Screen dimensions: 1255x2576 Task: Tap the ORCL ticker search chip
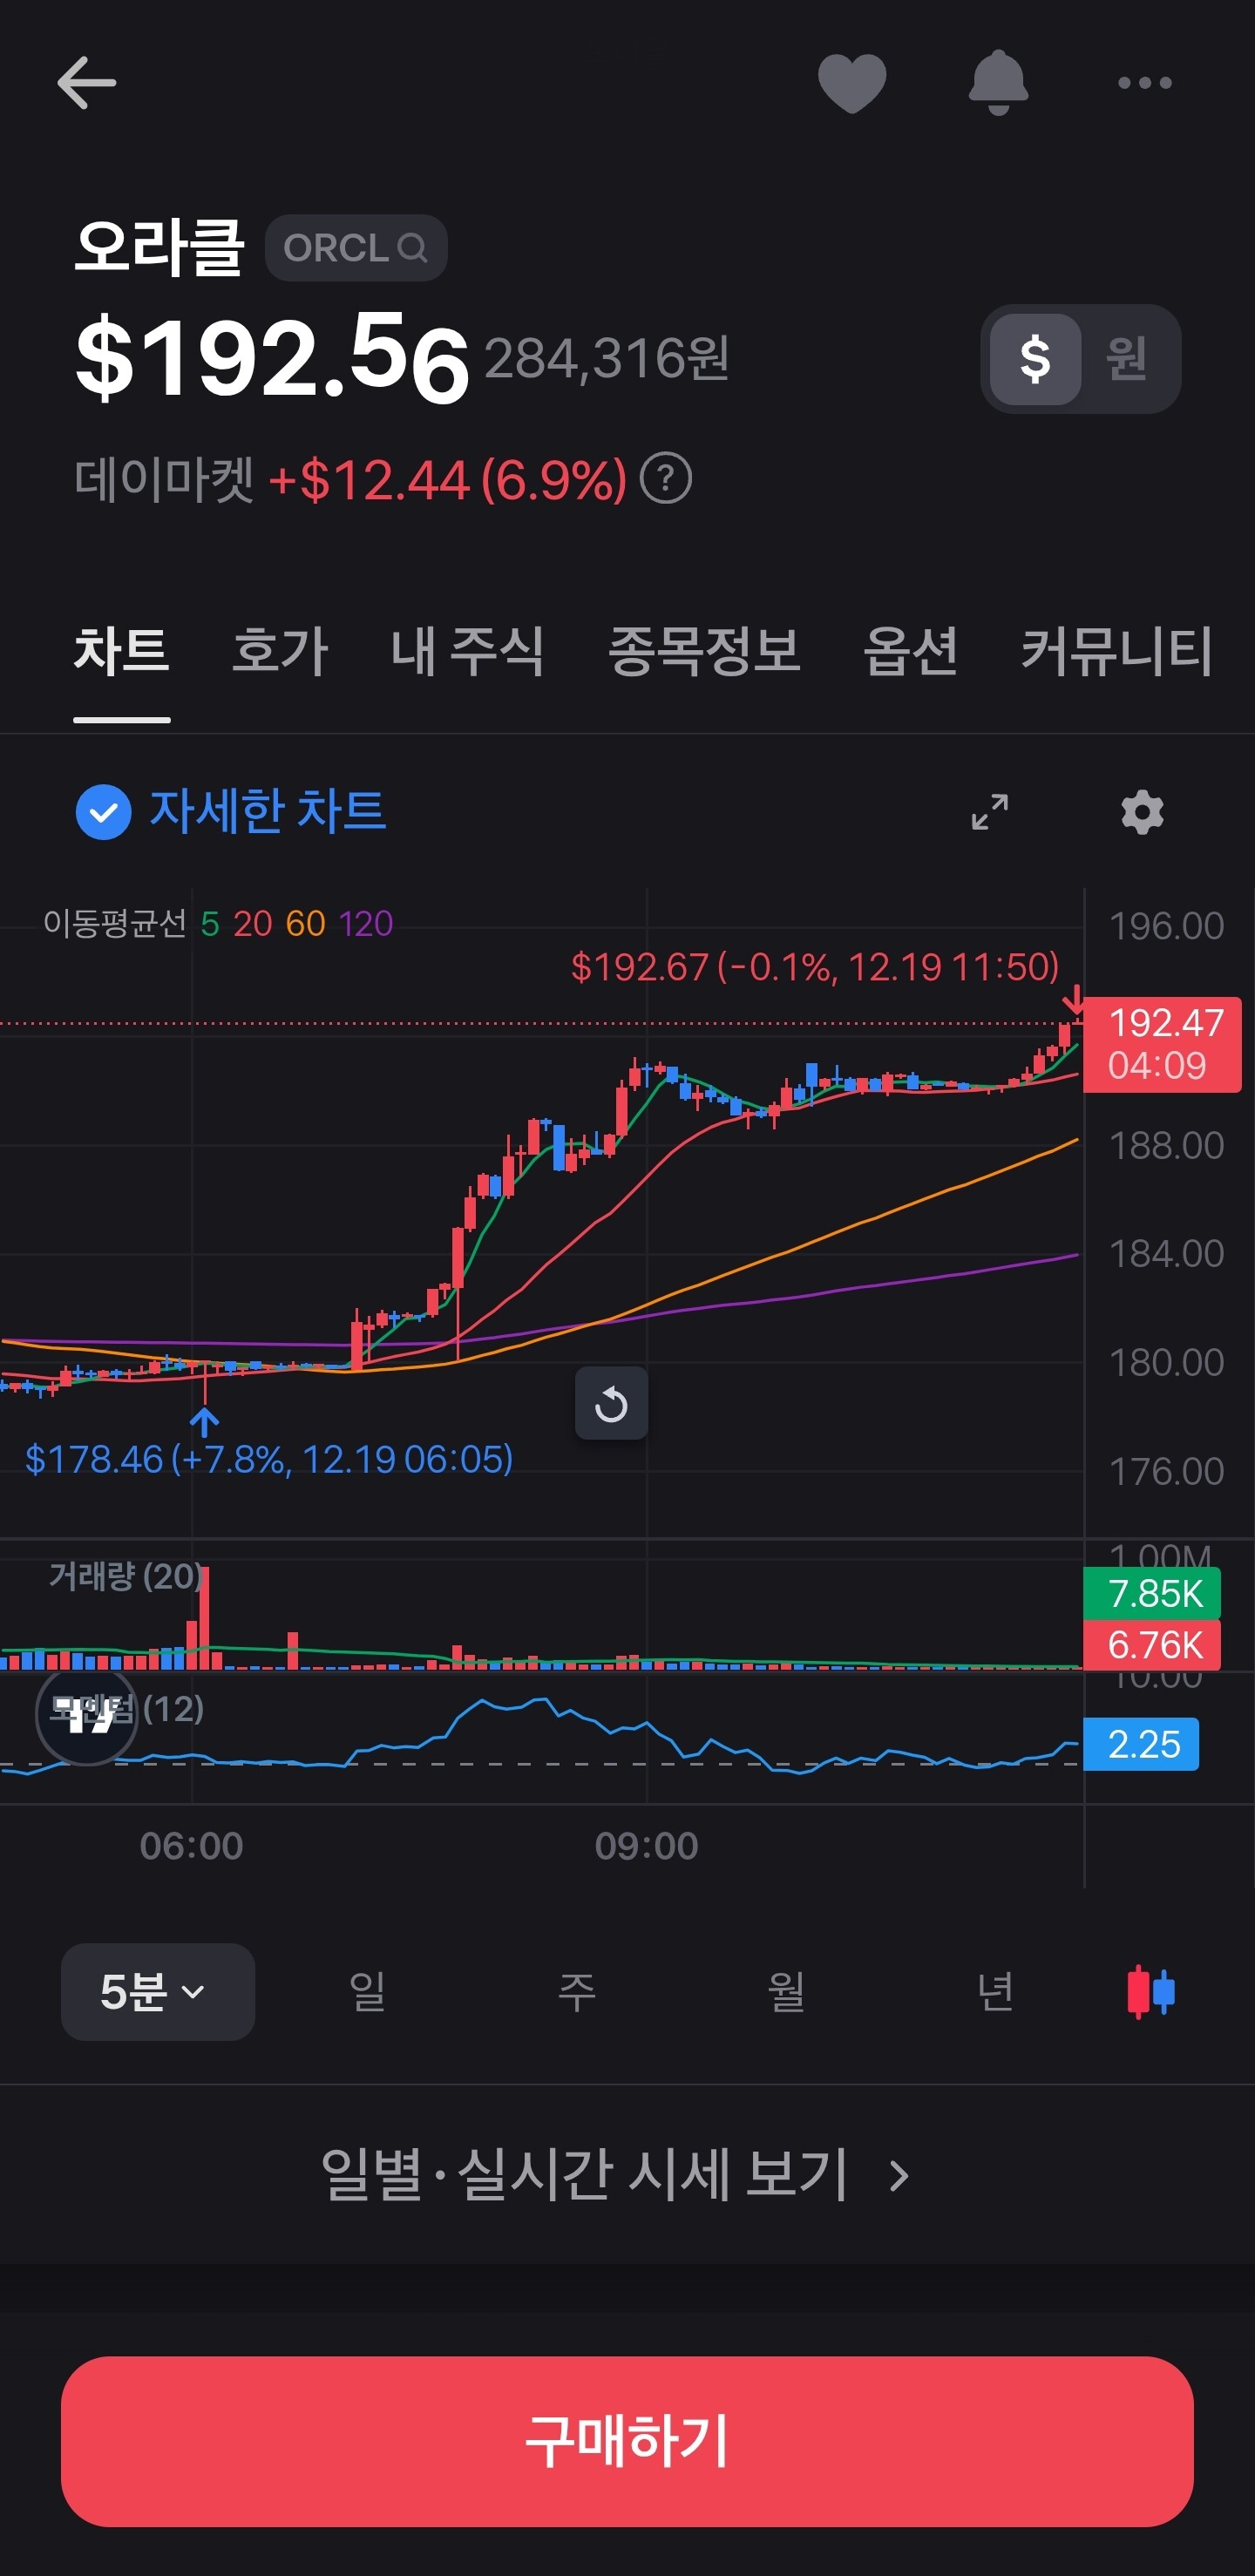coord(356,248)
